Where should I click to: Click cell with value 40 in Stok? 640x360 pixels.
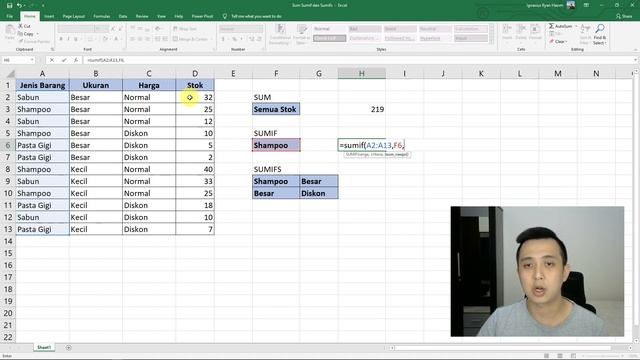pos(195,169)
